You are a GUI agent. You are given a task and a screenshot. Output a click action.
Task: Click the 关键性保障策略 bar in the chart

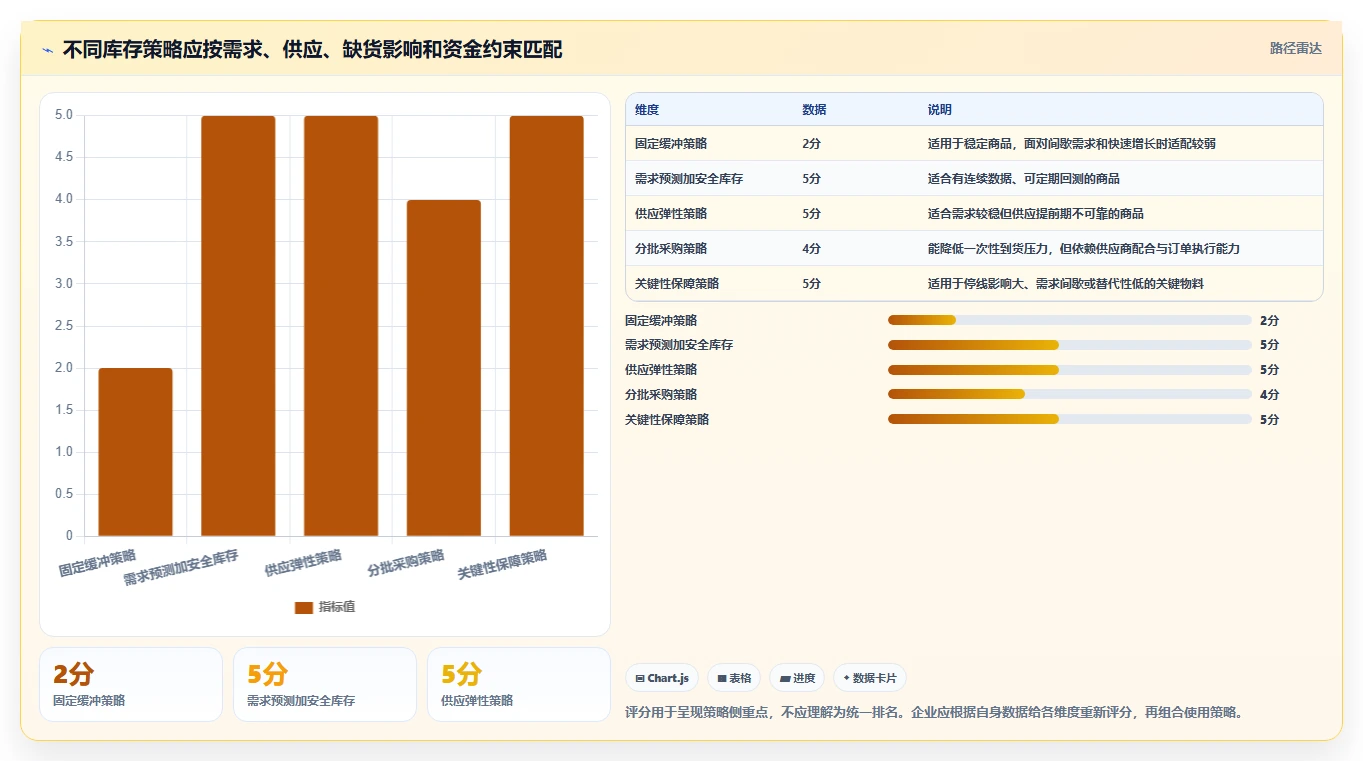(546, 326)
